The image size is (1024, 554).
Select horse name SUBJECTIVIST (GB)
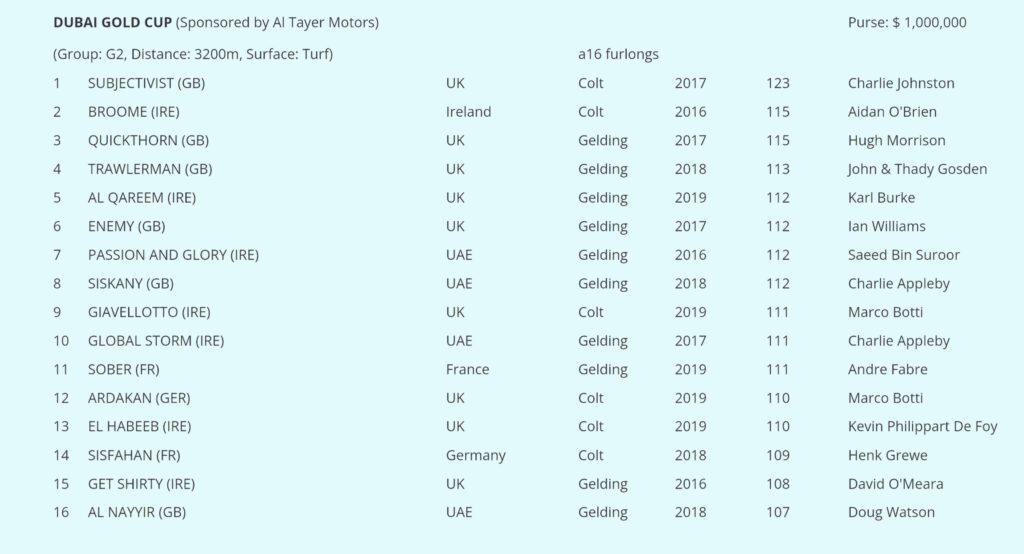(146, 83)
